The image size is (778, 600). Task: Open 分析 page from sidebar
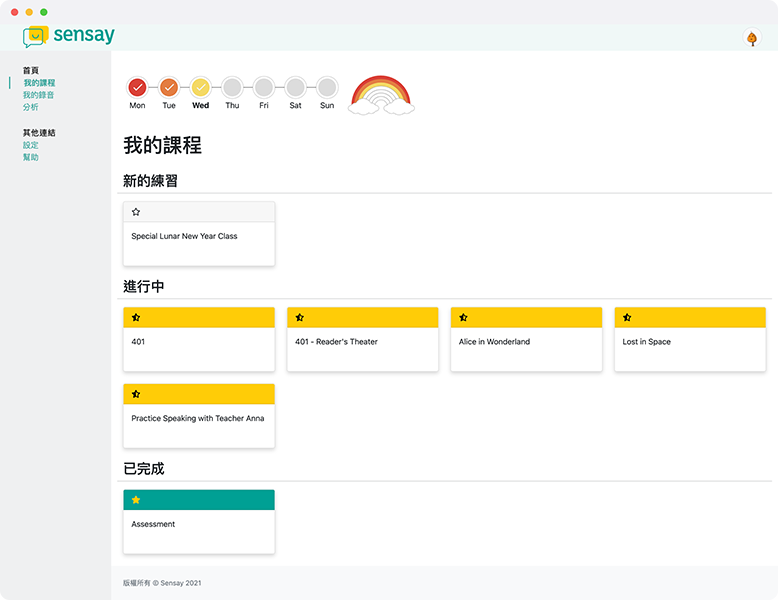[31, 107]
